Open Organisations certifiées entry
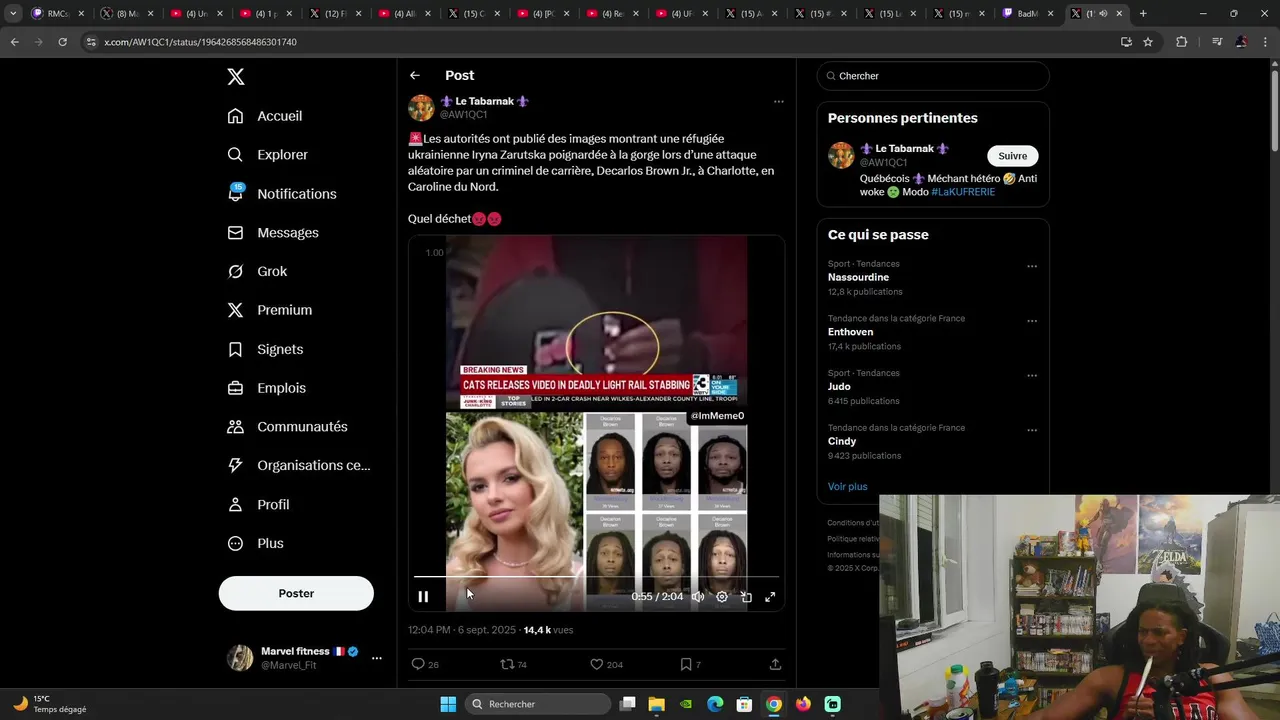 [x=298, y=466]
